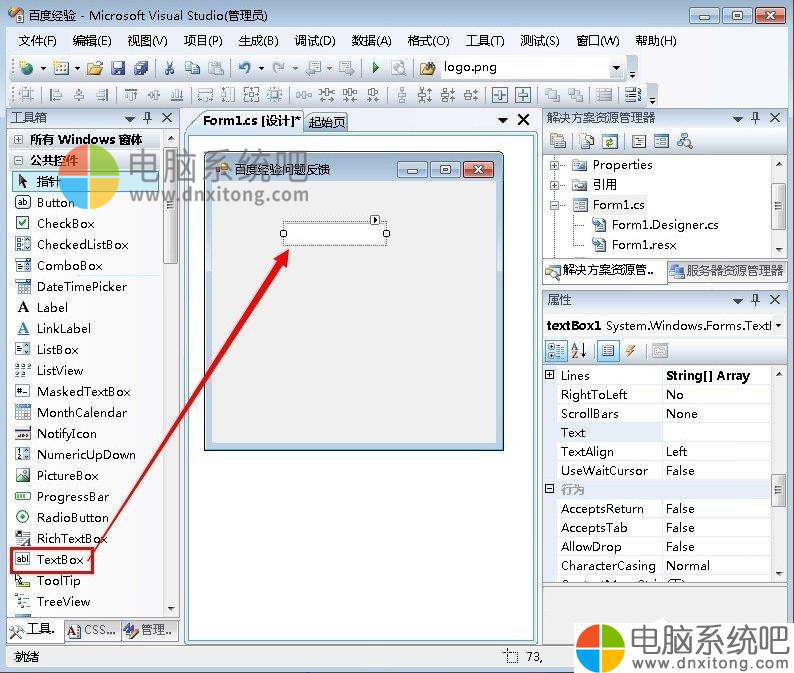Expand the Properties node in Solution Explorer
Screen dimensions: 794x673
tap(554, 165)
